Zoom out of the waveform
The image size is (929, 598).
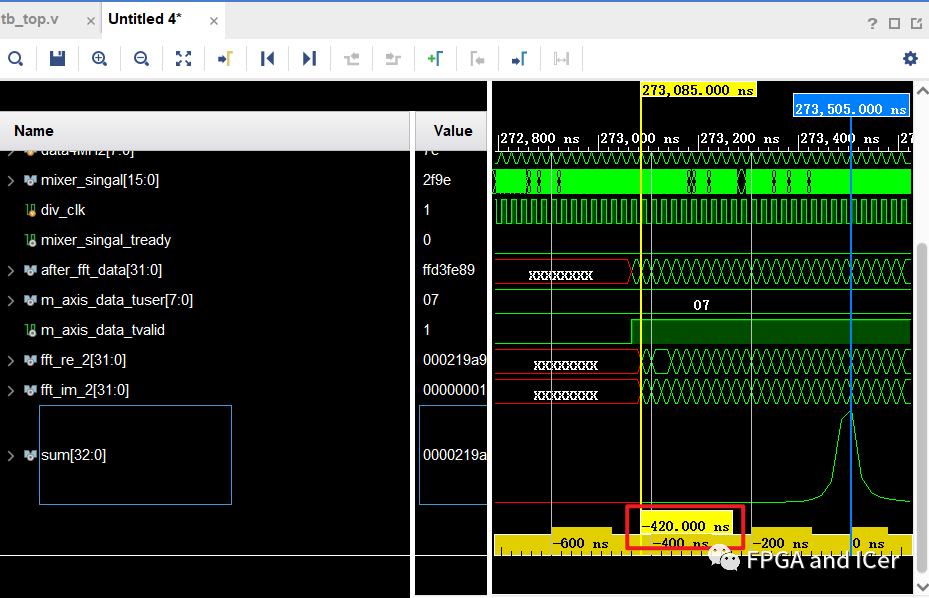point(142,59)
